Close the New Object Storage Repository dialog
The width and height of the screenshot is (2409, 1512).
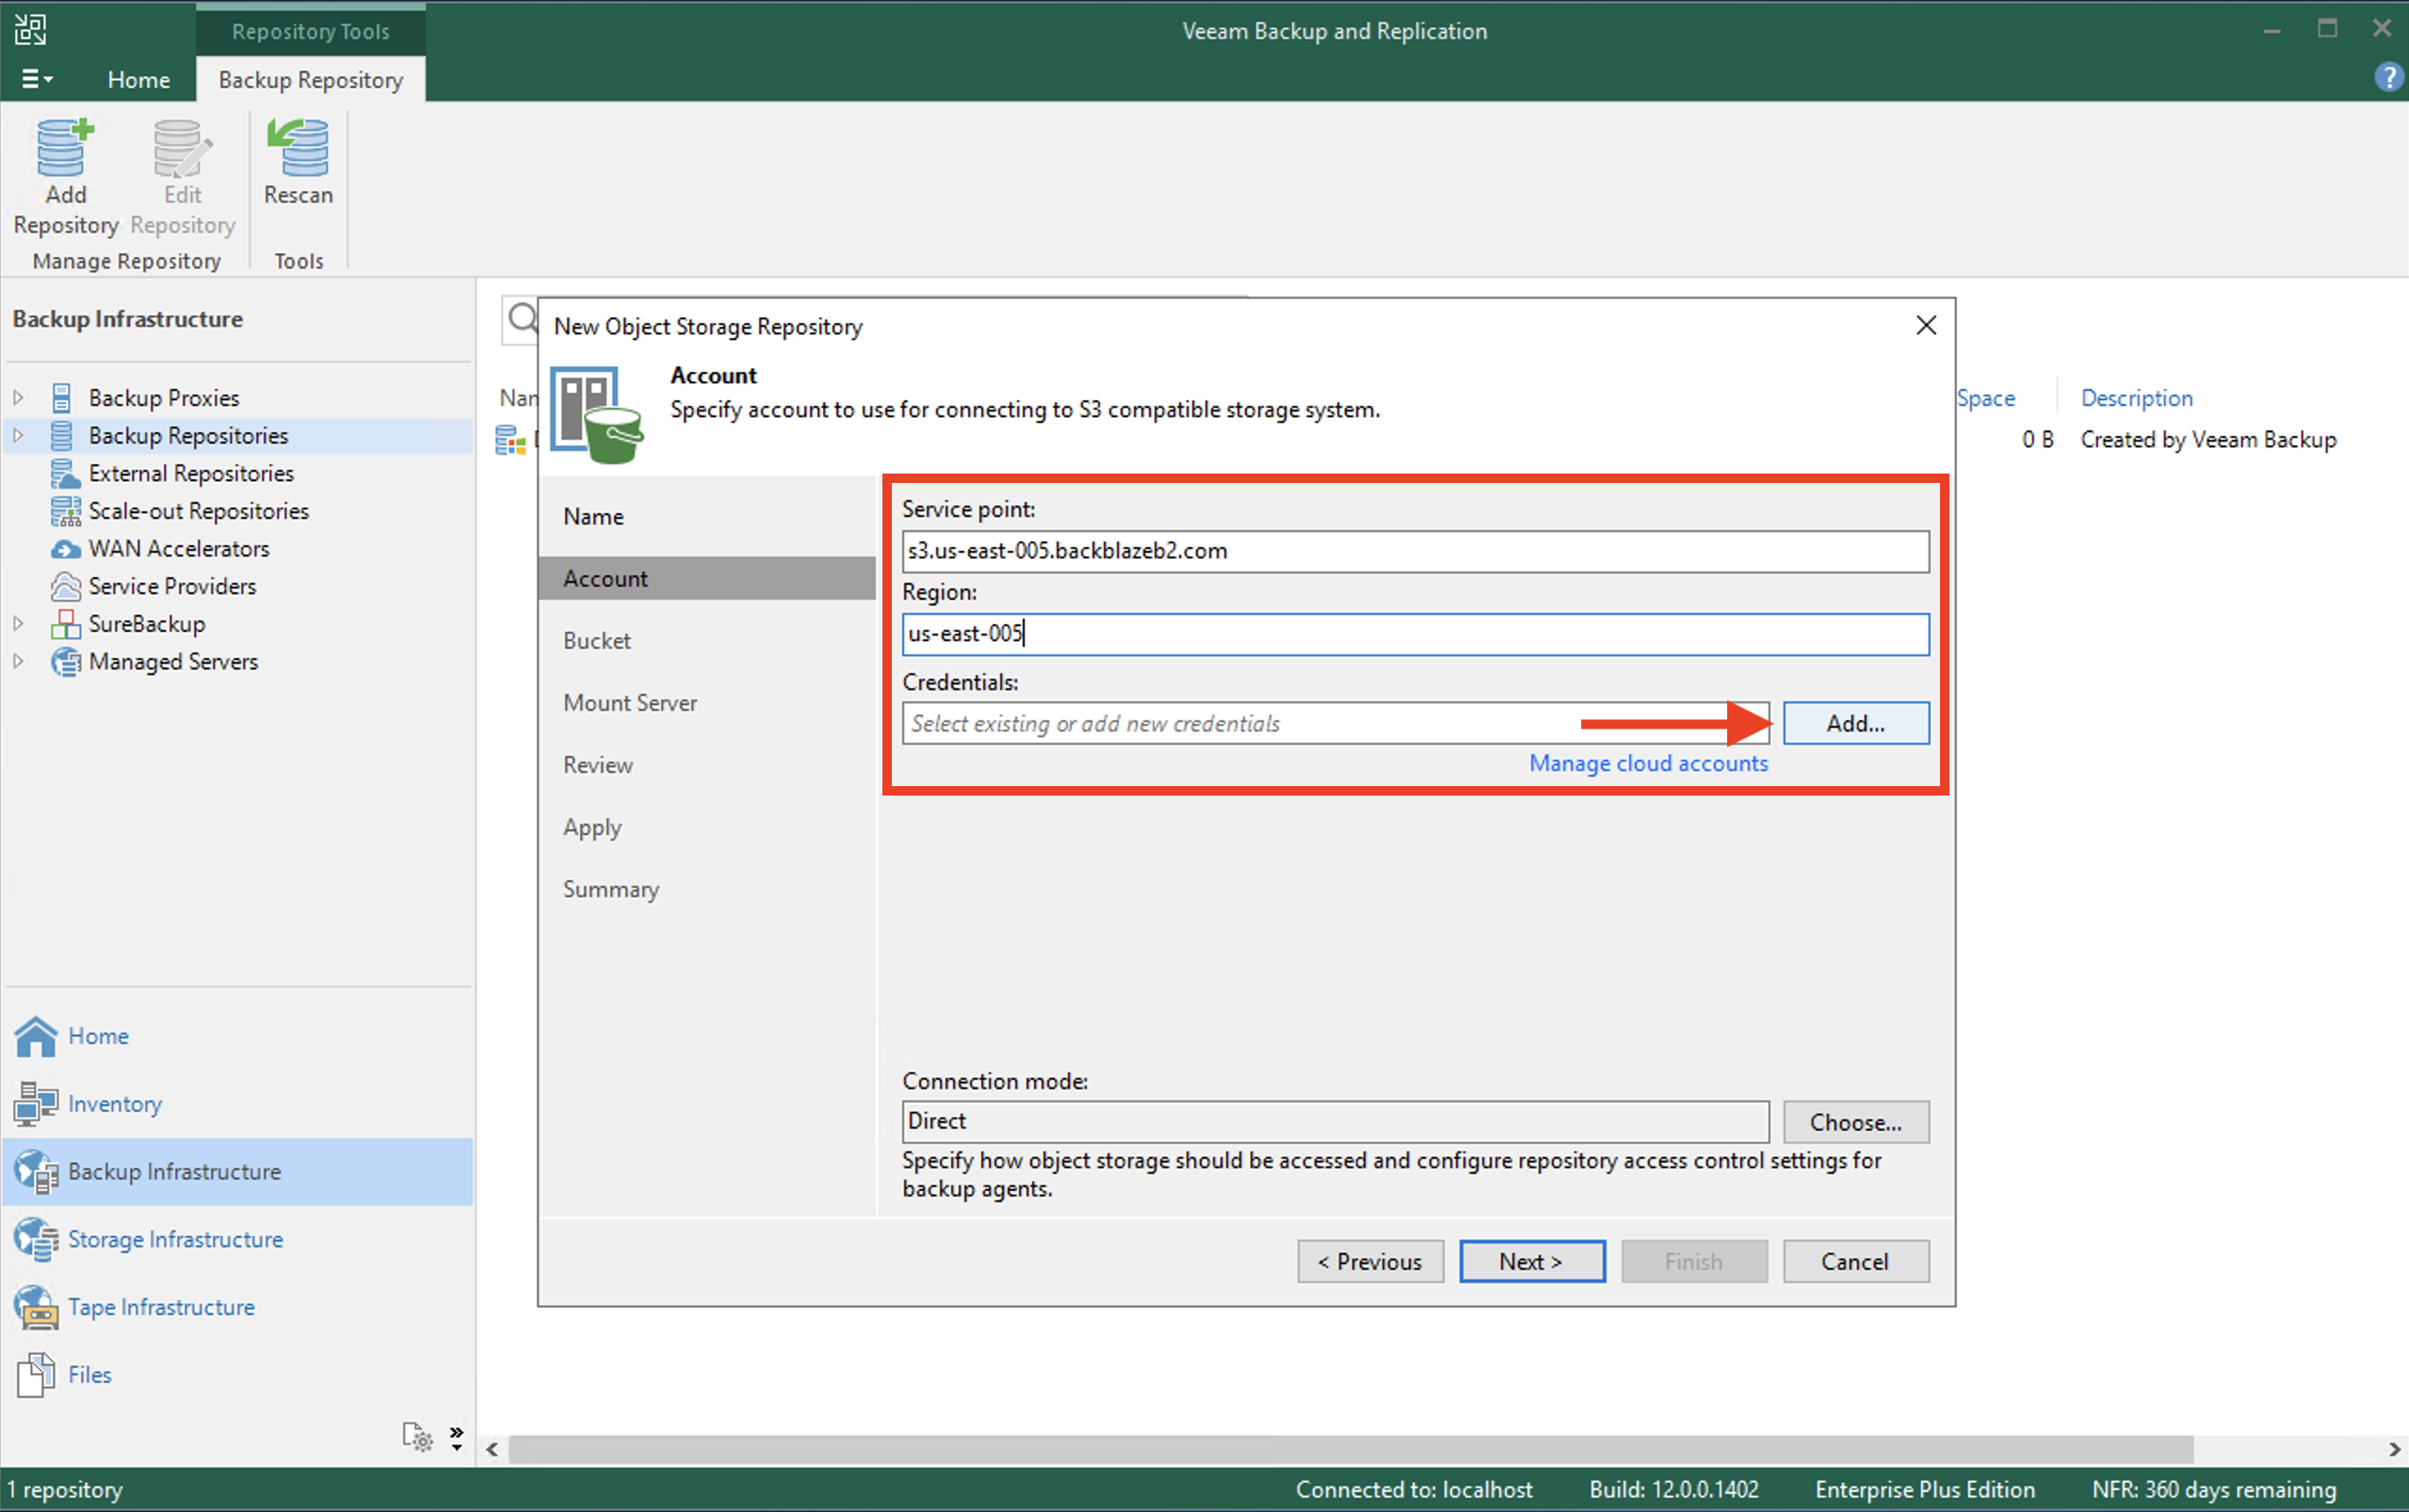(x=1926, y=325)
